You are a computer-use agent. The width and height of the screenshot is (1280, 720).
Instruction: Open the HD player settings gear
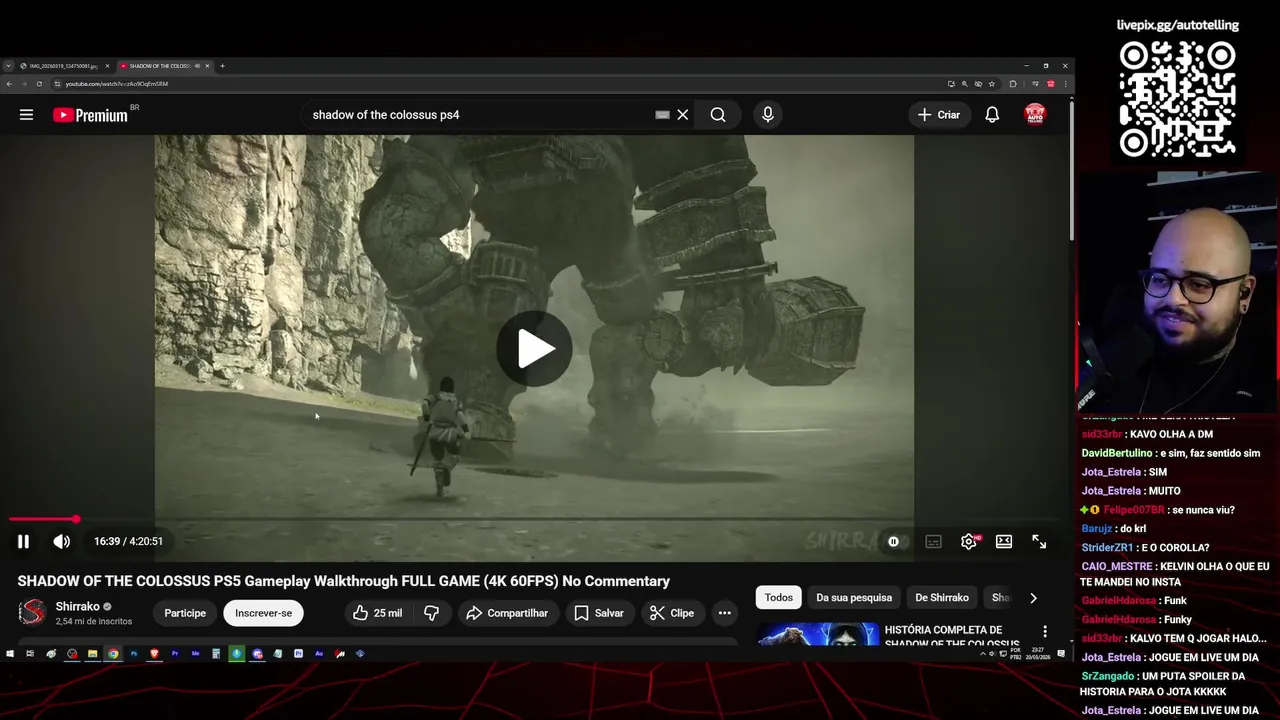[x=969, y=542]
